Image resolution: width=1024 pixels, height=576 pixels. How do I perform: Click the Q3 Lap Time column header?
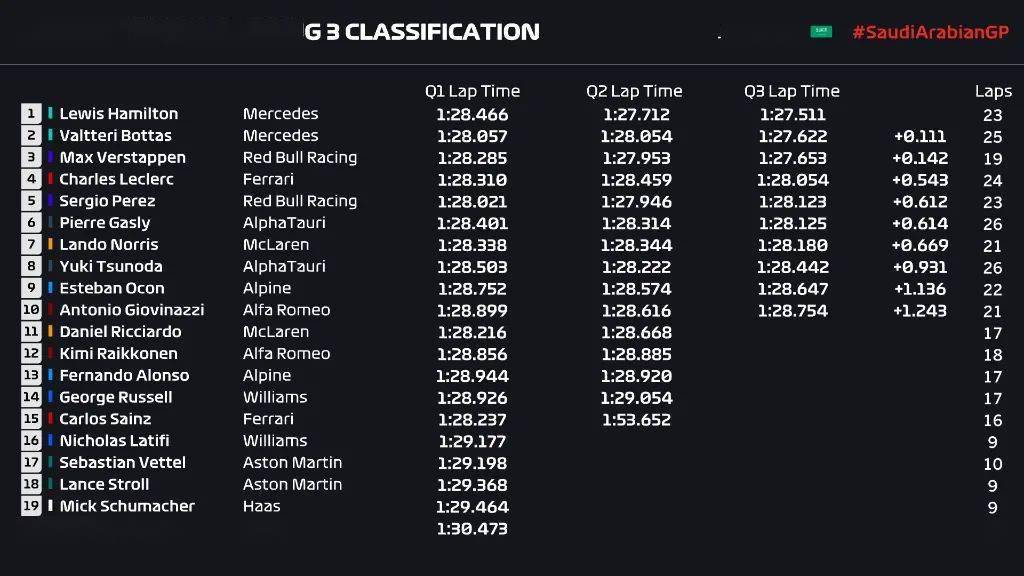point(792,91)
